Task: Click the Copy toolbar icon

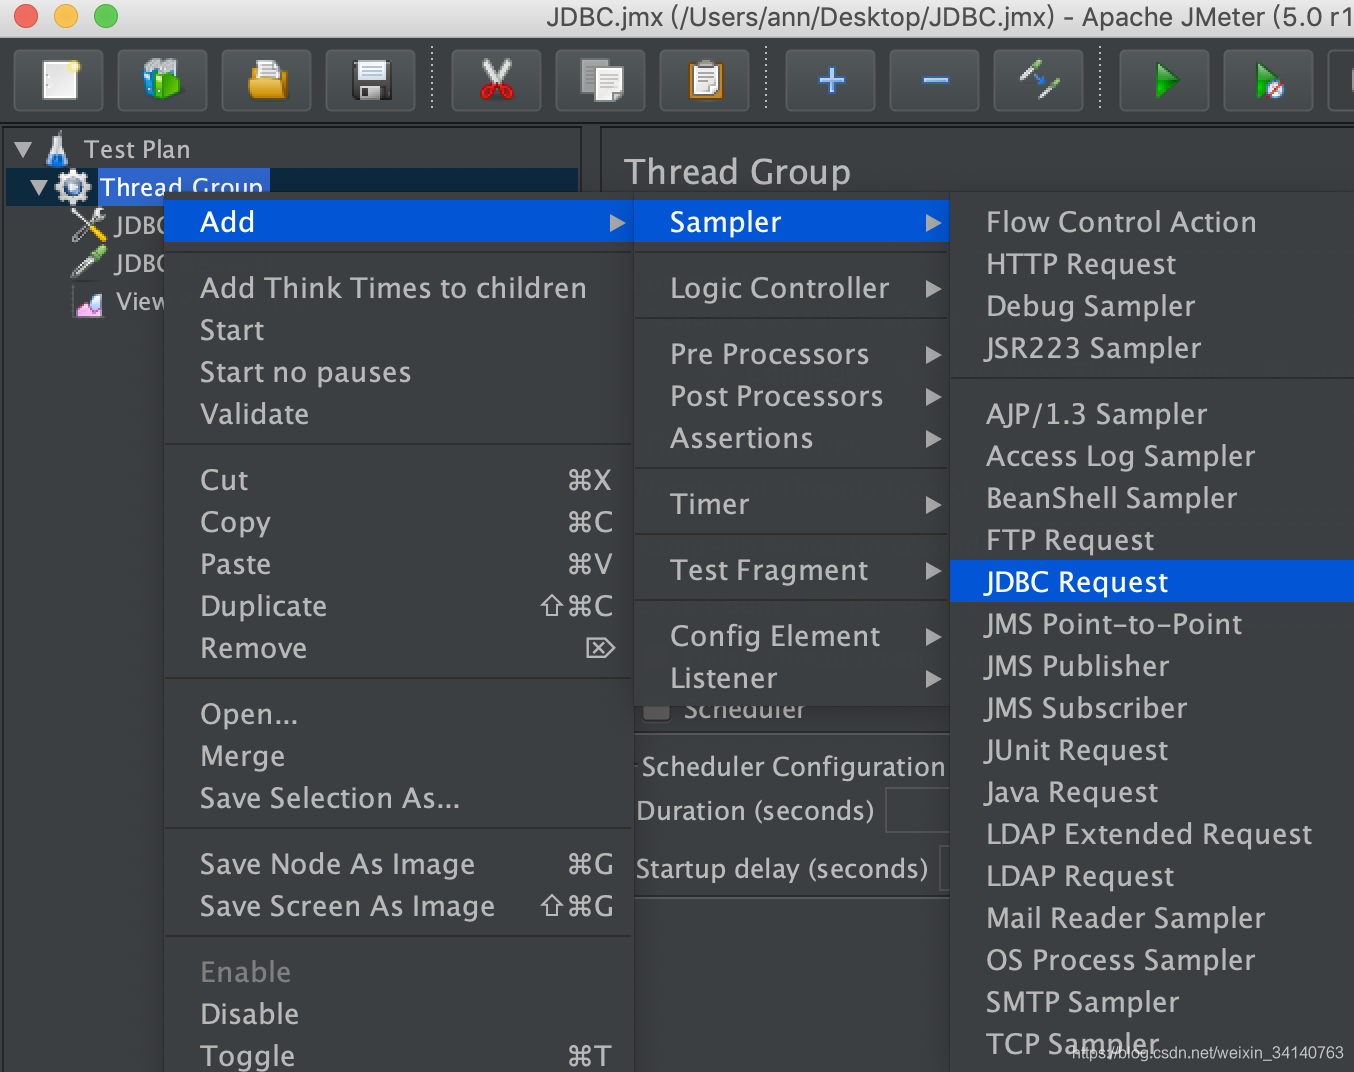Action: [601, 80]
